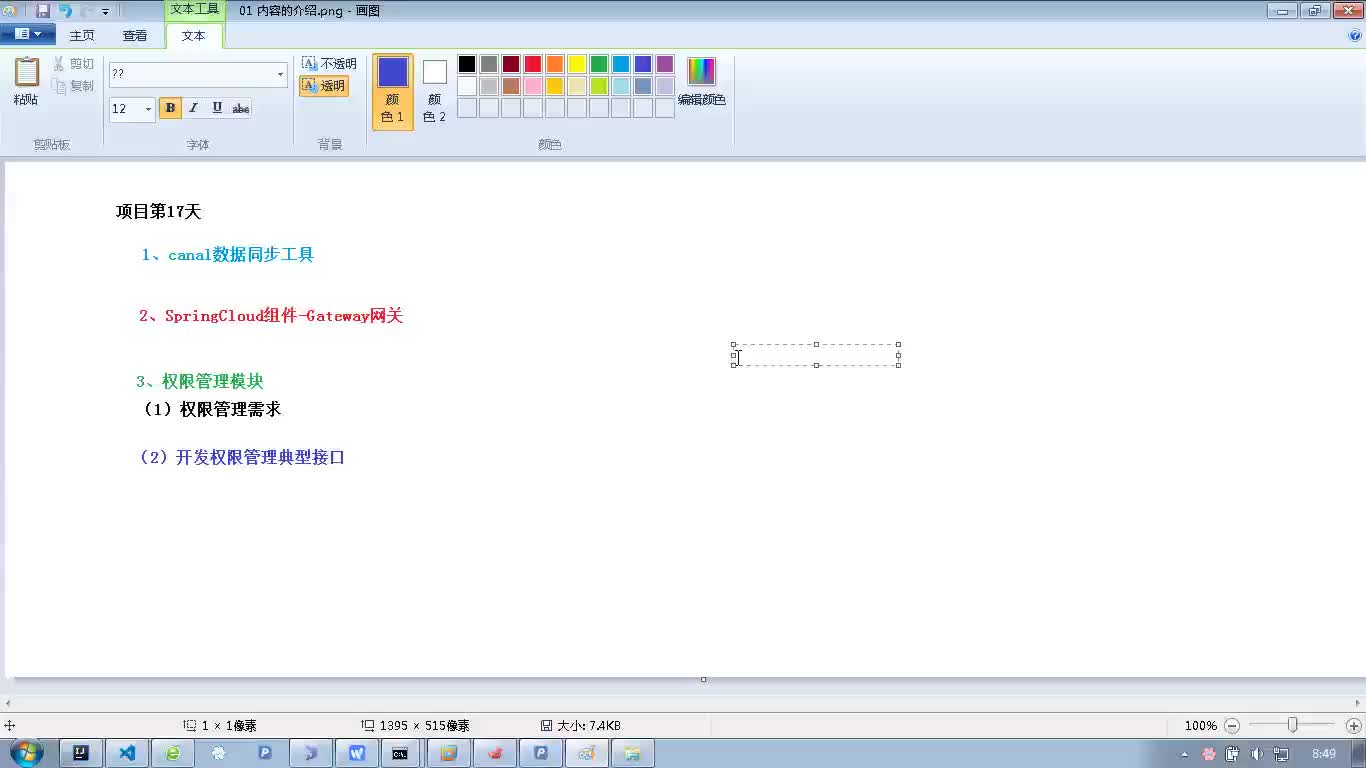The height and width of the screenshot is (768, 1366).
Task: Open the Word (W) taskbar icon
Action: click(x=357, y=753)
